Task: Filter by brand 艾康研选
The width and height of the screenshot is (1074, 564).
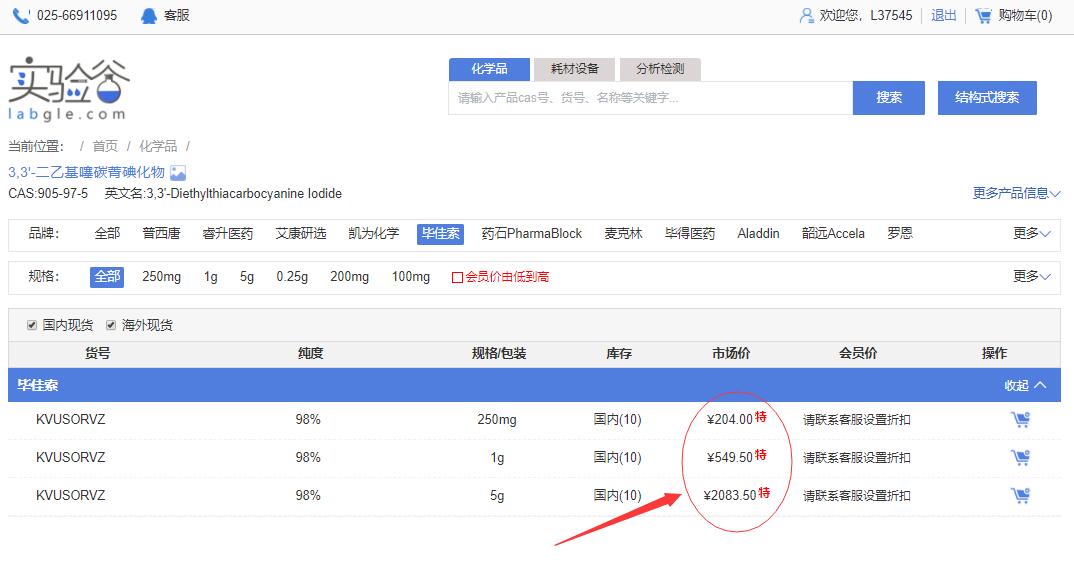Action: pyautogui.click(x=301, y=234)
